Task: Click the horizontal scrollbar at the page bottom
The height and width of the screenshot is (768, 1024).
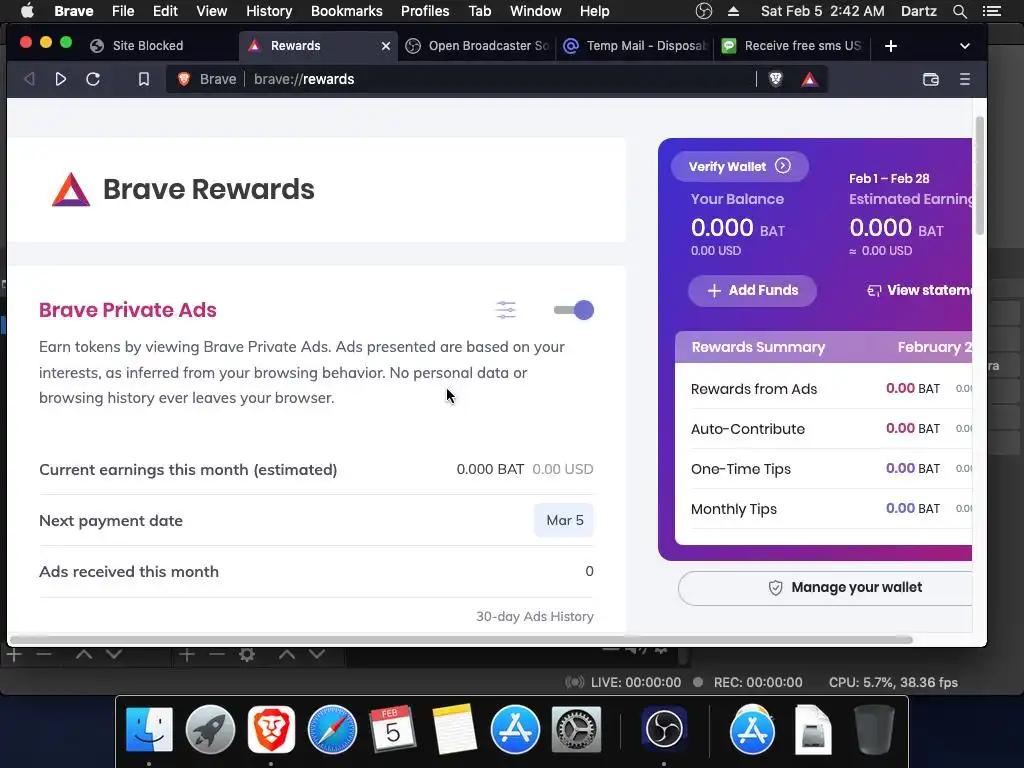Action: pyautogui.click(x=461, y=640)
